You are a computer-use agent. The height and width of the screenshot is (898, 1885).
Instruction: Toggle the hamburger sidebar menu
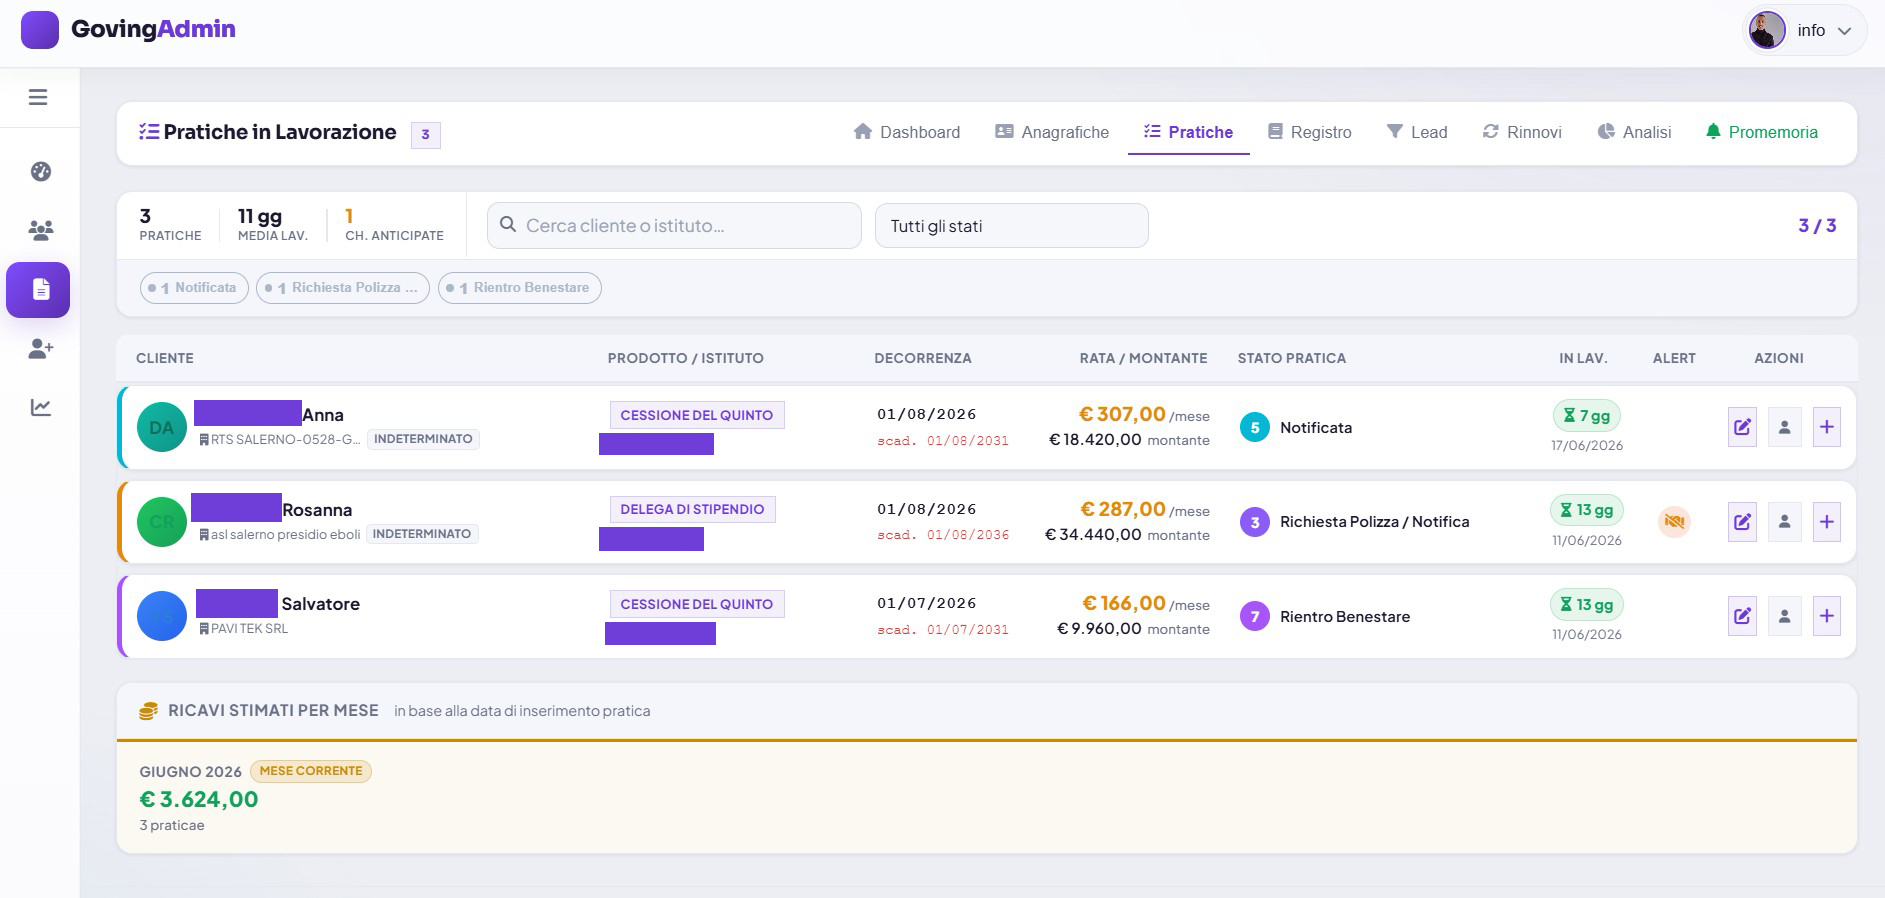coord(38,97)
